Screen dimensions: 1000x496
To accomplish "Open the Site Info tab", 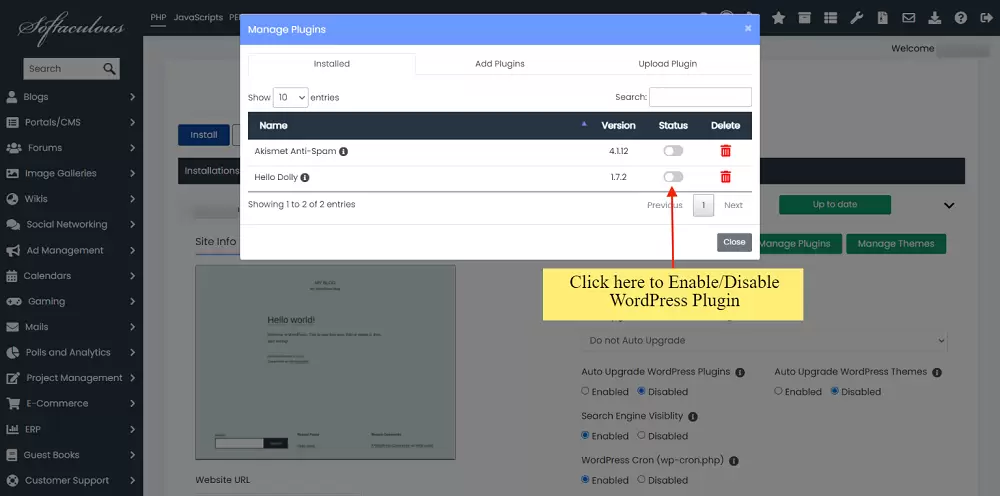I will [216, 242].
